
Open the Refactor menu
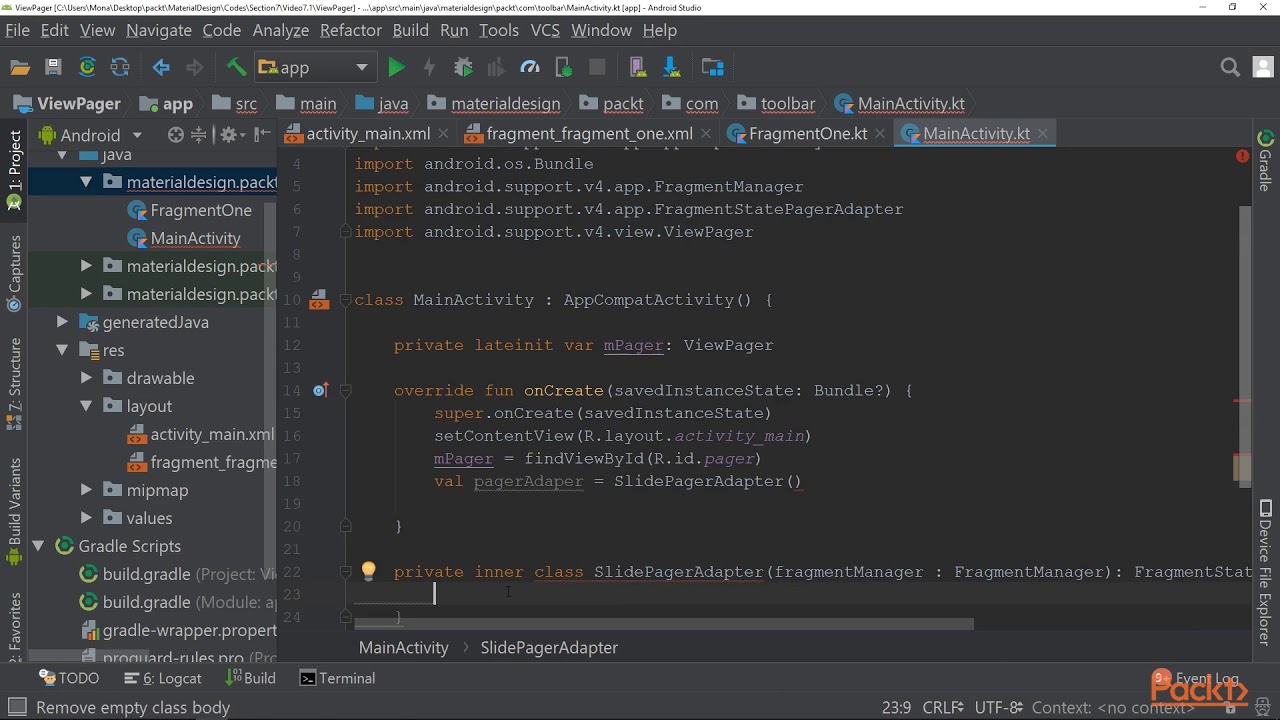click(350, 30)
